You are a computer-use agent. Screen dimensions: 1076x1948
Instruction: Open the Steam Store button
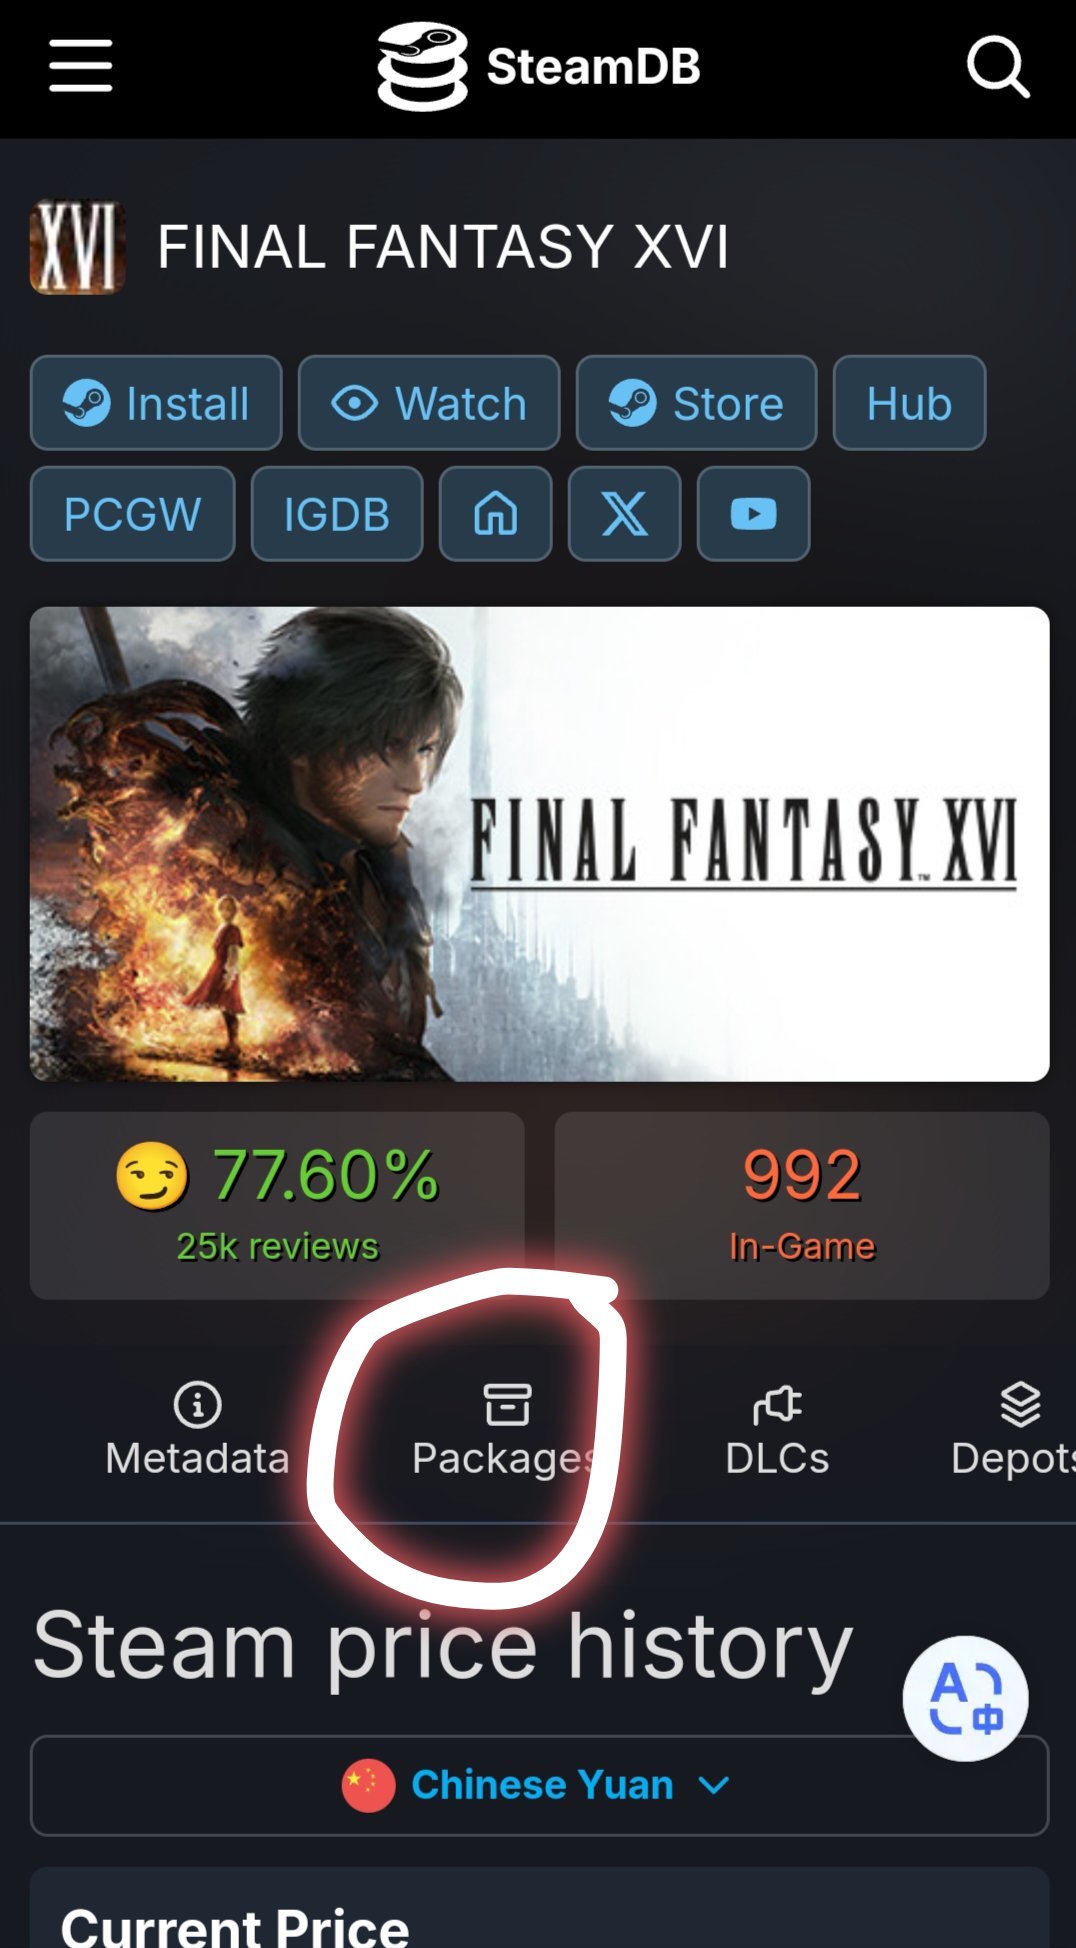point(697,403)
